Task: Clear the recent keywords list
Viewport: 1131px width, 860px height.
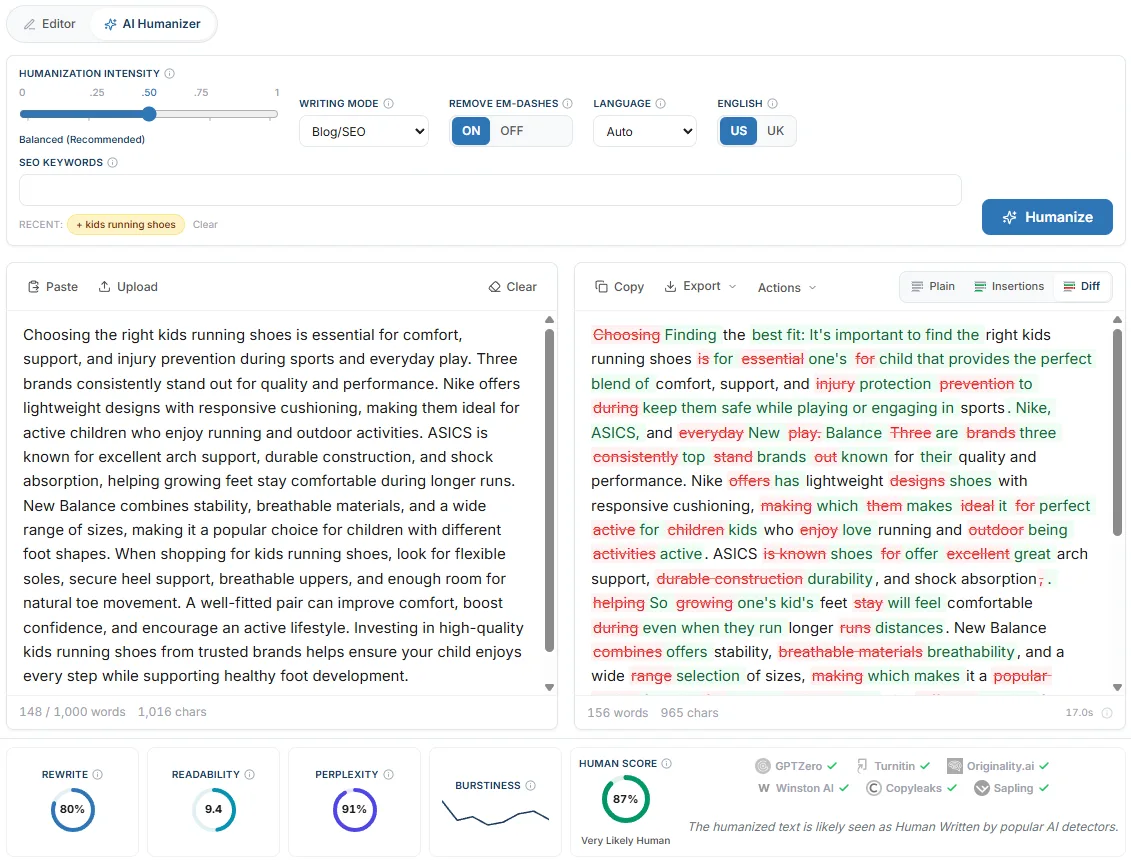Action: (x=205, y=224)
